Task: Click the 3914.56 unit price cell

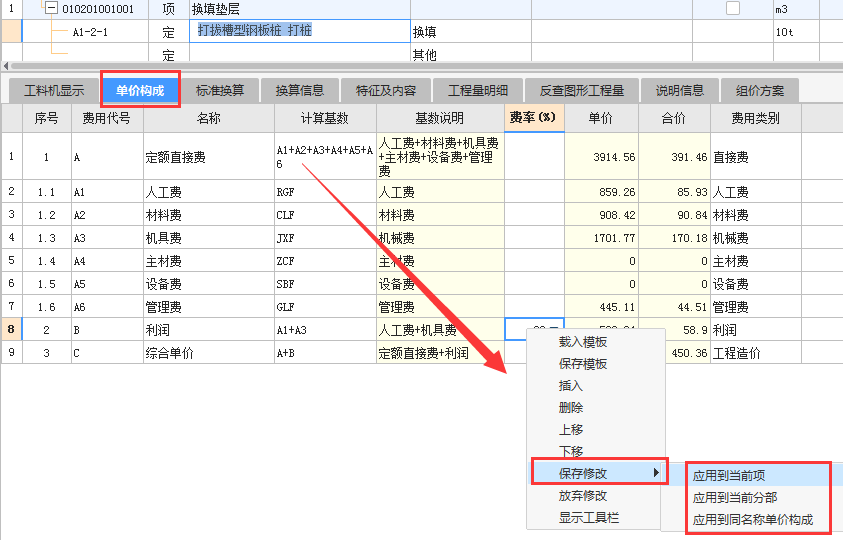Action: [x=601, y=157]
